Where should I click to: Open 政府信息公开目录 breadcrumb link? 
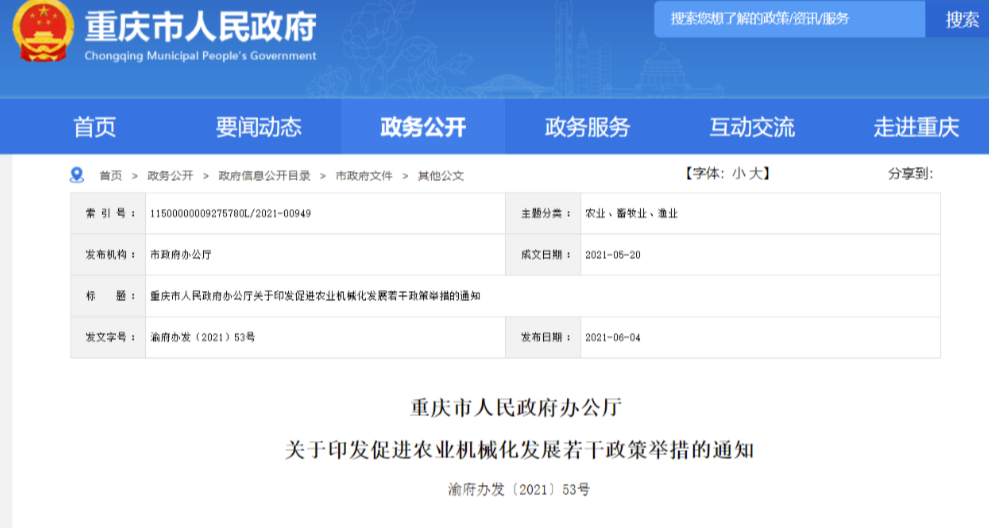tap(264, 175)
